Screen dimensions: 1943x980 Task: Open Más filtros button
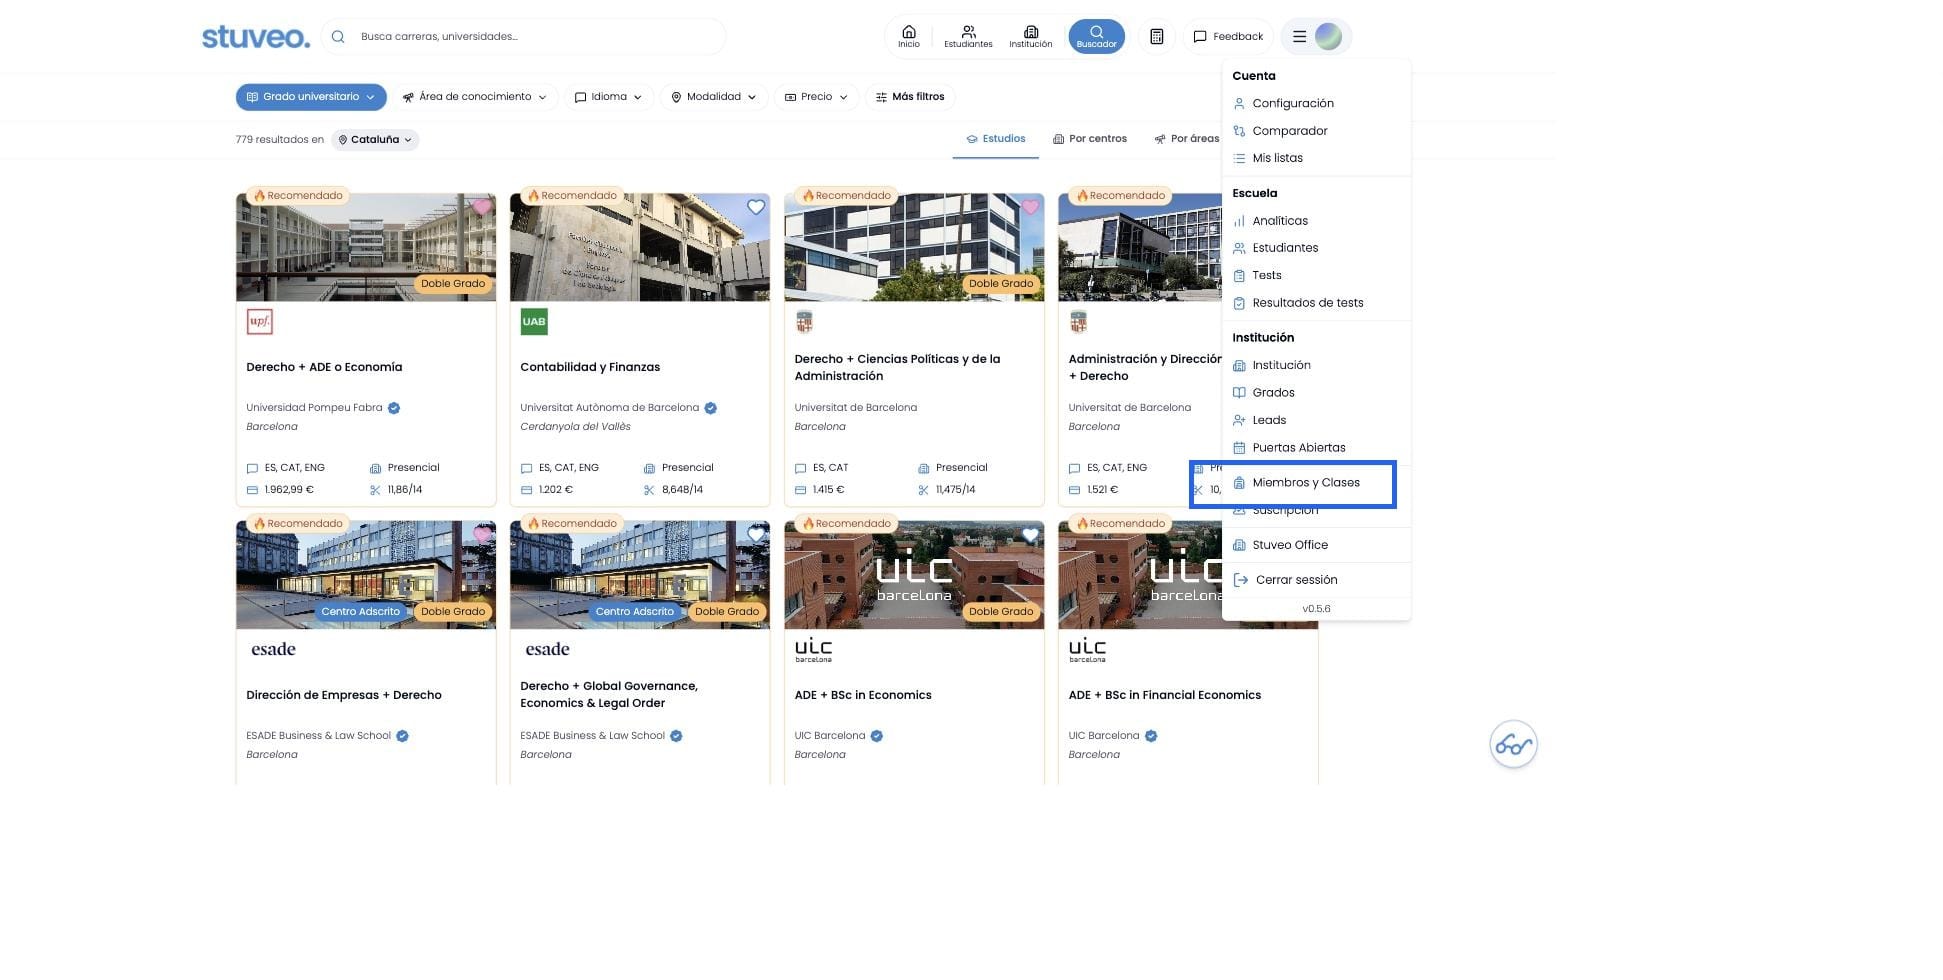click(x=910, y=97)
